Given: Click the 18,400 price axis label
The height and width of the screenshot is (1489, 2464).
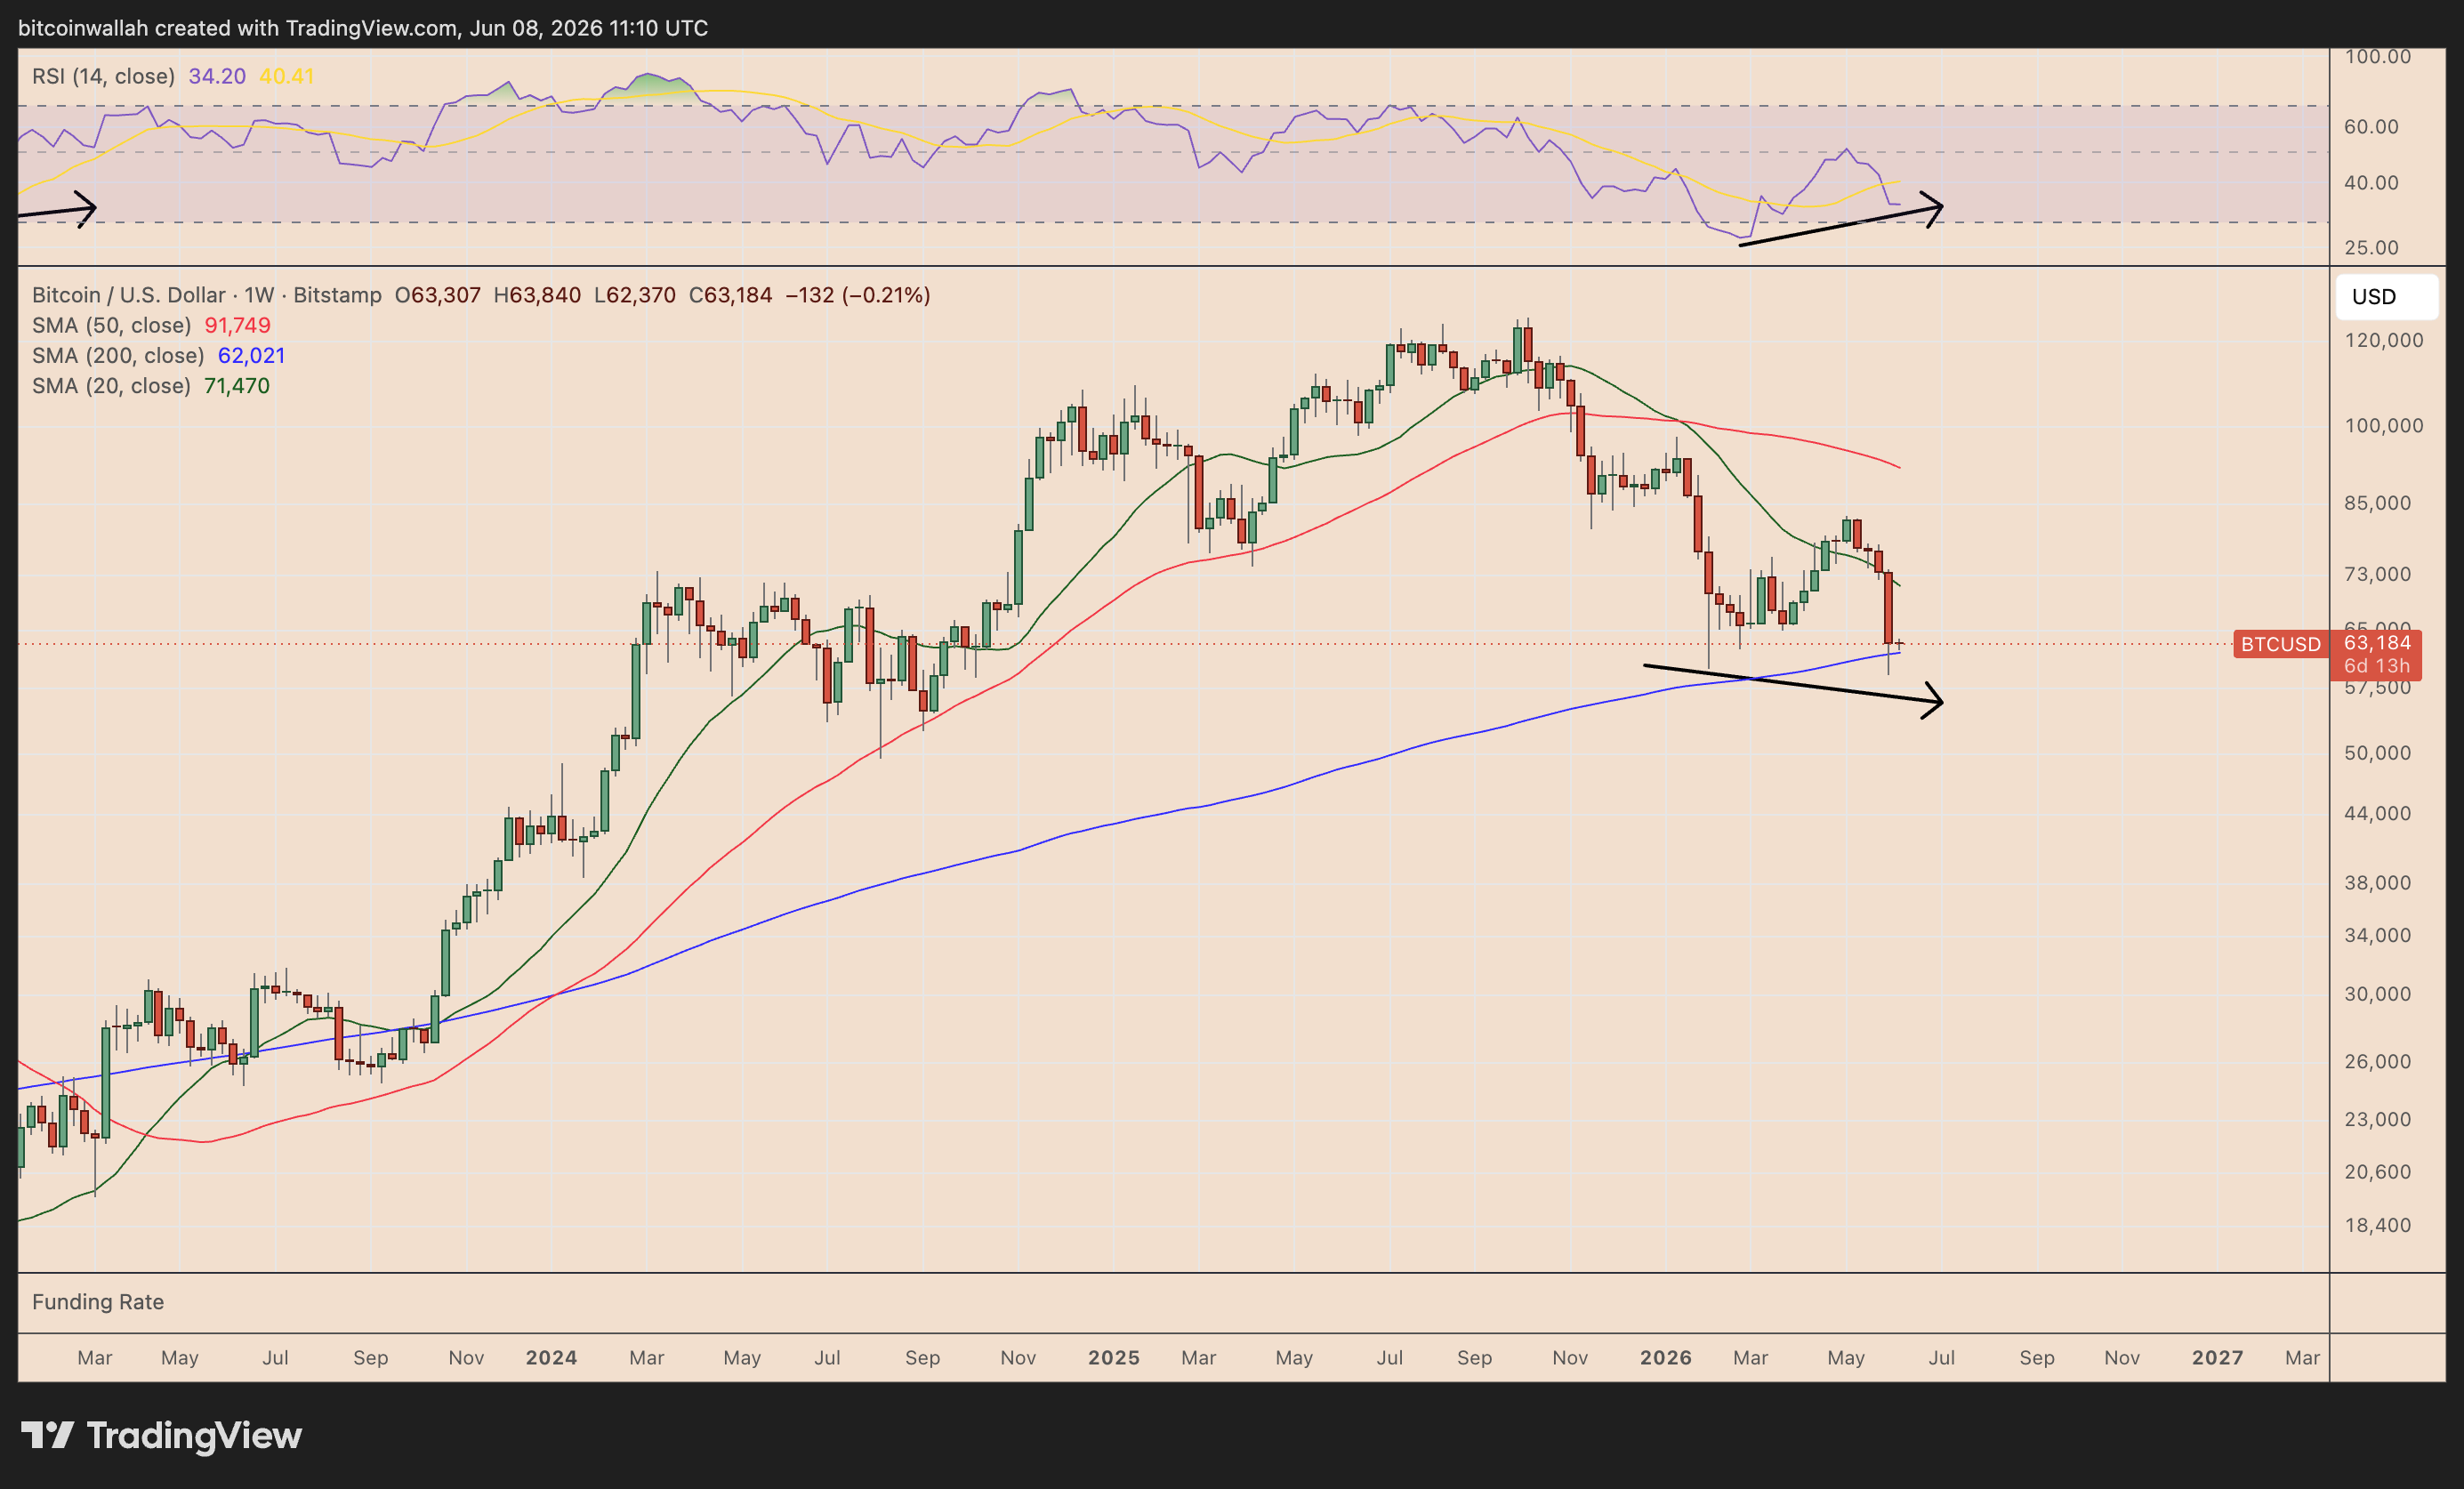Looking at the screenshot, I should [2378, 1225].
